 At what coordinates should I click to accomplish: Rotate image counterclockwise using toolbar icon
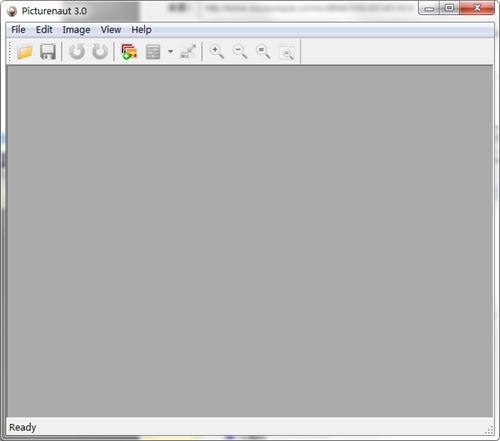click(77, 52)
